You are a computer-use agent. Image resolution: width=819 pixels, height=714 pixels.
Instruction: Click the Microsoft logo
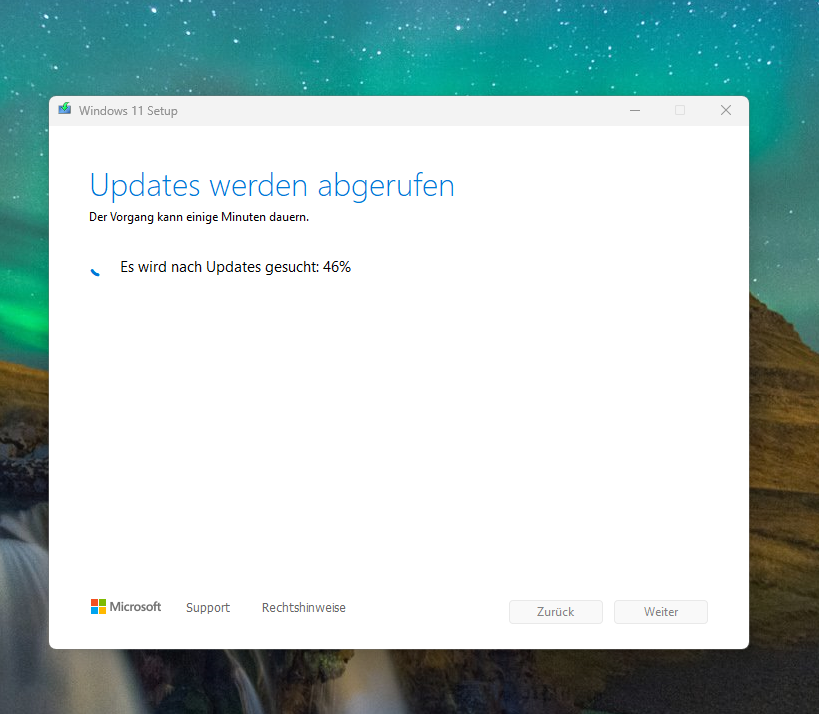tap(126, 606)
